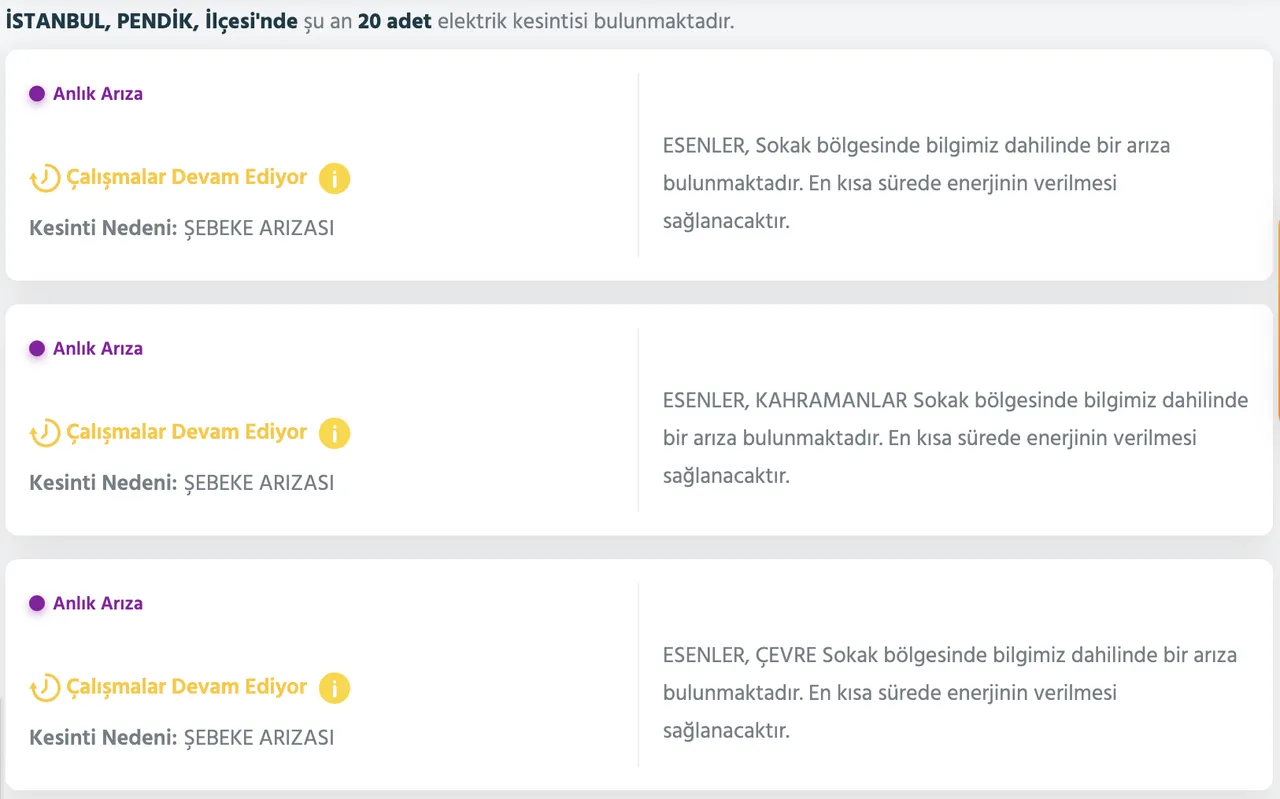Click the 'Anlık Arıza' label on the top card
The height and width of the screenshot is (799, 1280).
(97, 93)
